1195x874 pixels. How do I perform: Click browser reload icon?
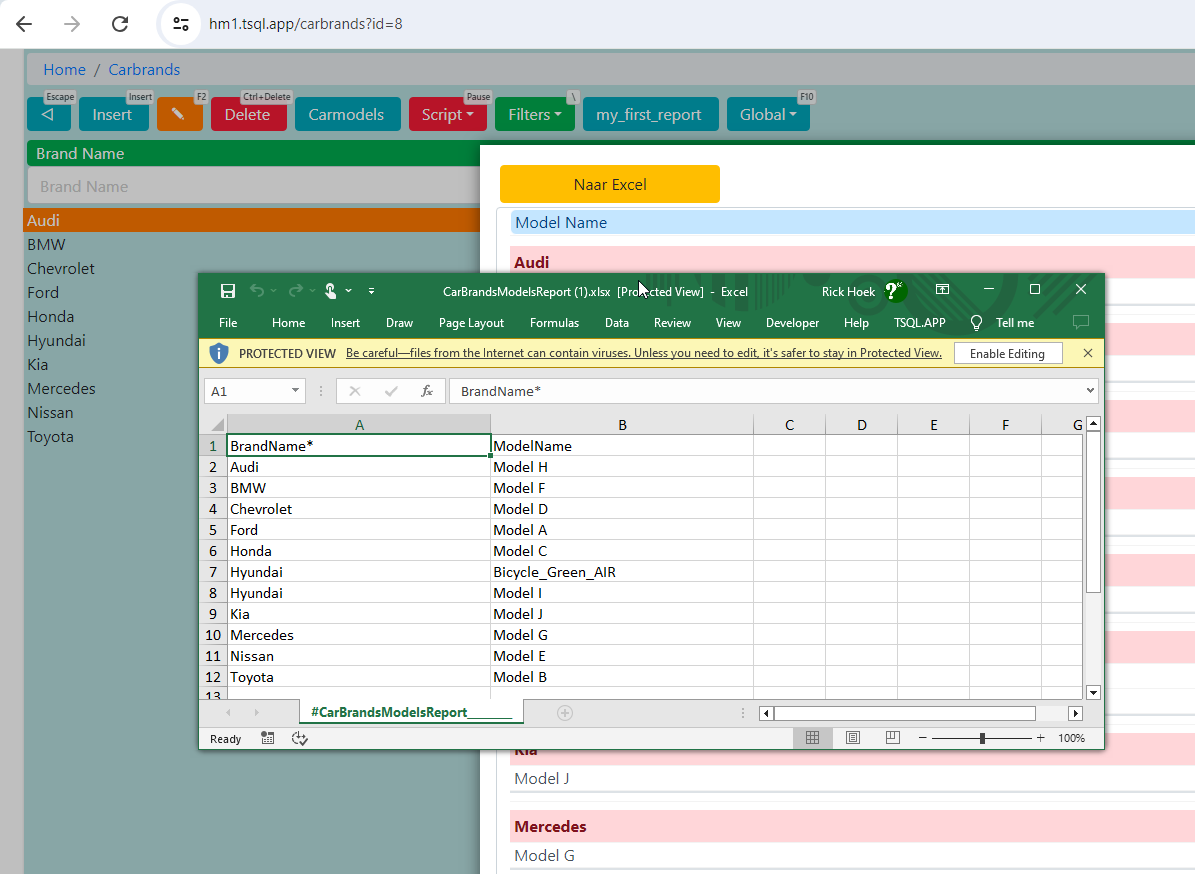(120, 24)
